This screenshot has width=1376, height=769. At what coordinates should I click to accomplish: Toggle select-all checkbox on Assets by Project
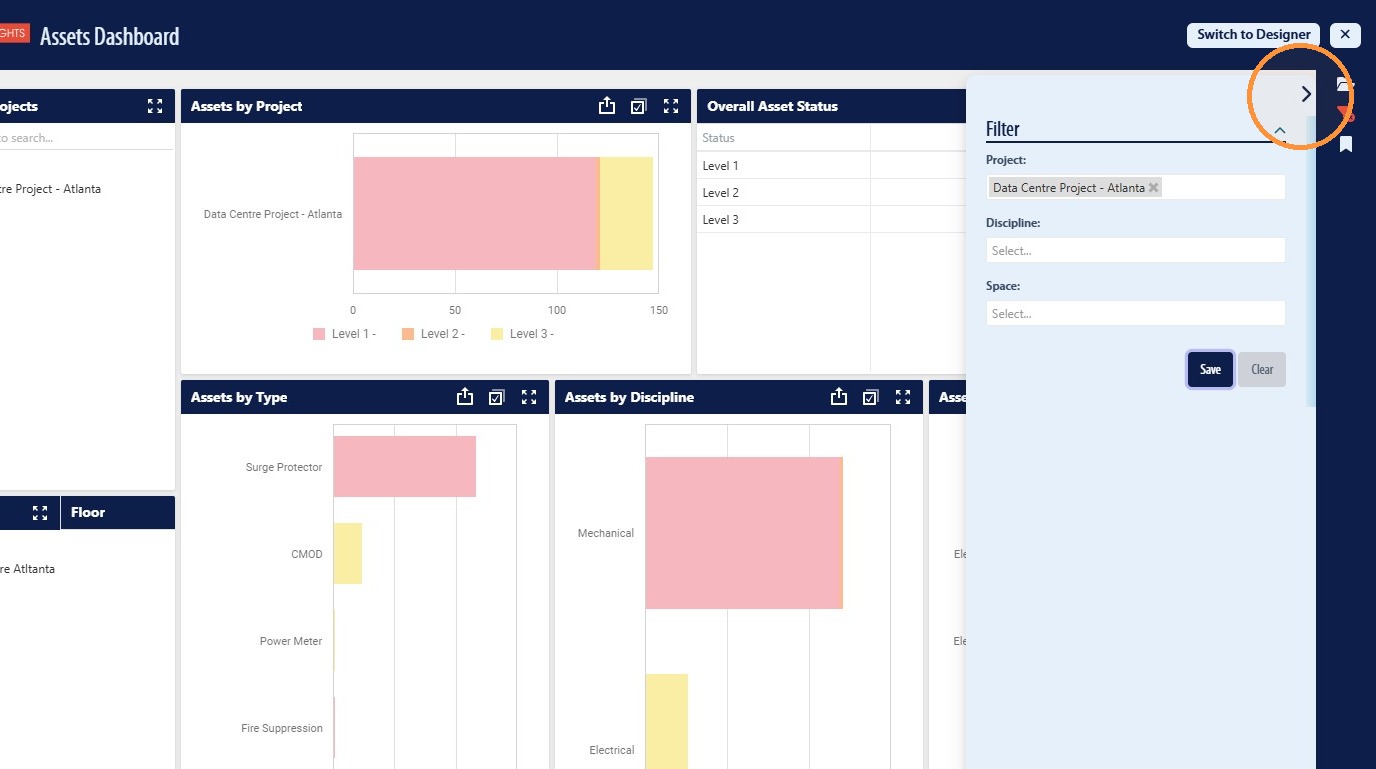tap(639, 106)
